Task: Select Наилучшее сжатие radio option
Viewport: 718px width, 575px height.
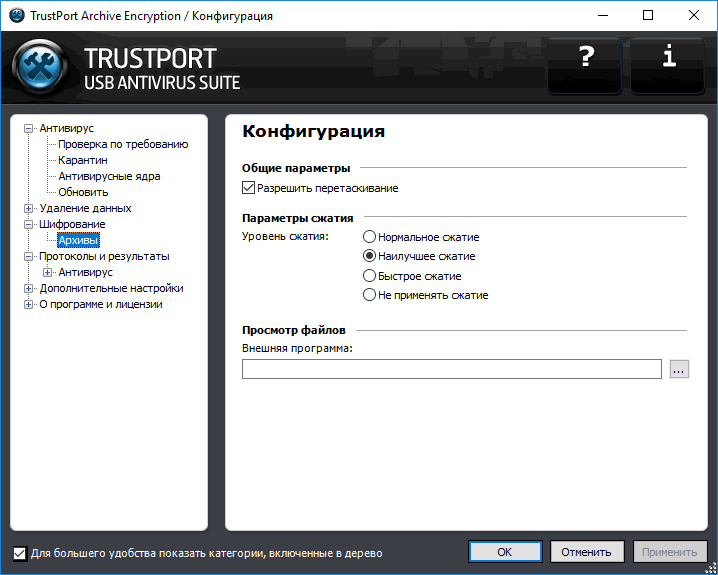Action: (369, 256)
